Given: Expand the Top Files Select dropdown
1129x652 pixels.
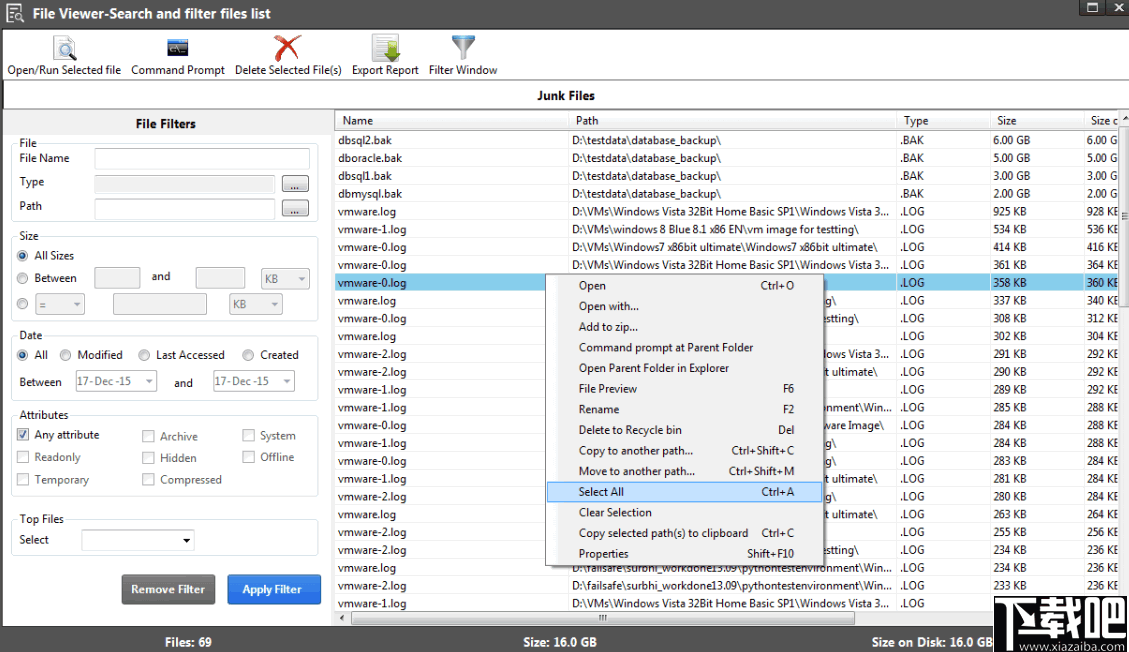Looking at the screenshot, I should [x=137, y=540].
